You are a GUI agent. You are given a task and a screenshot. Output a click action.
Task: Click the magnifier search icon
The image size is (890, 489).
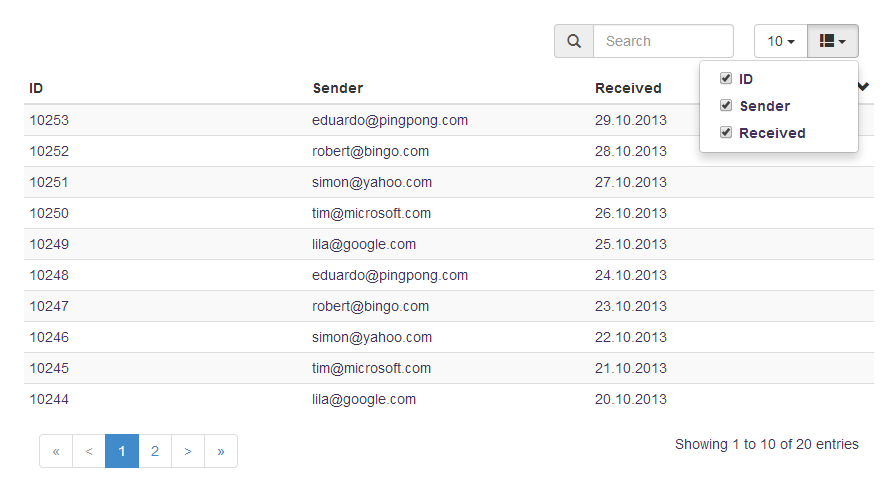click(x=574, y=41)
